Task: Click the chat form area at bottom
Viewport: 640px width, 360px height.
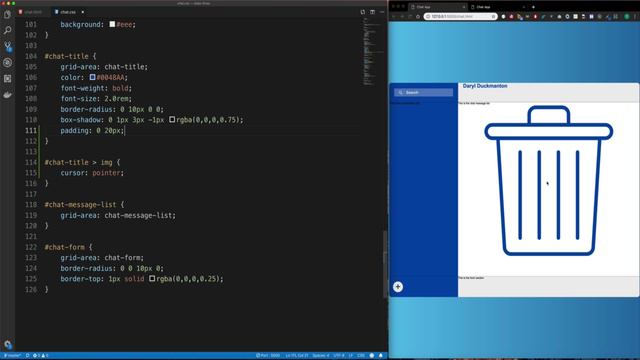Action: tap(548, 287)
